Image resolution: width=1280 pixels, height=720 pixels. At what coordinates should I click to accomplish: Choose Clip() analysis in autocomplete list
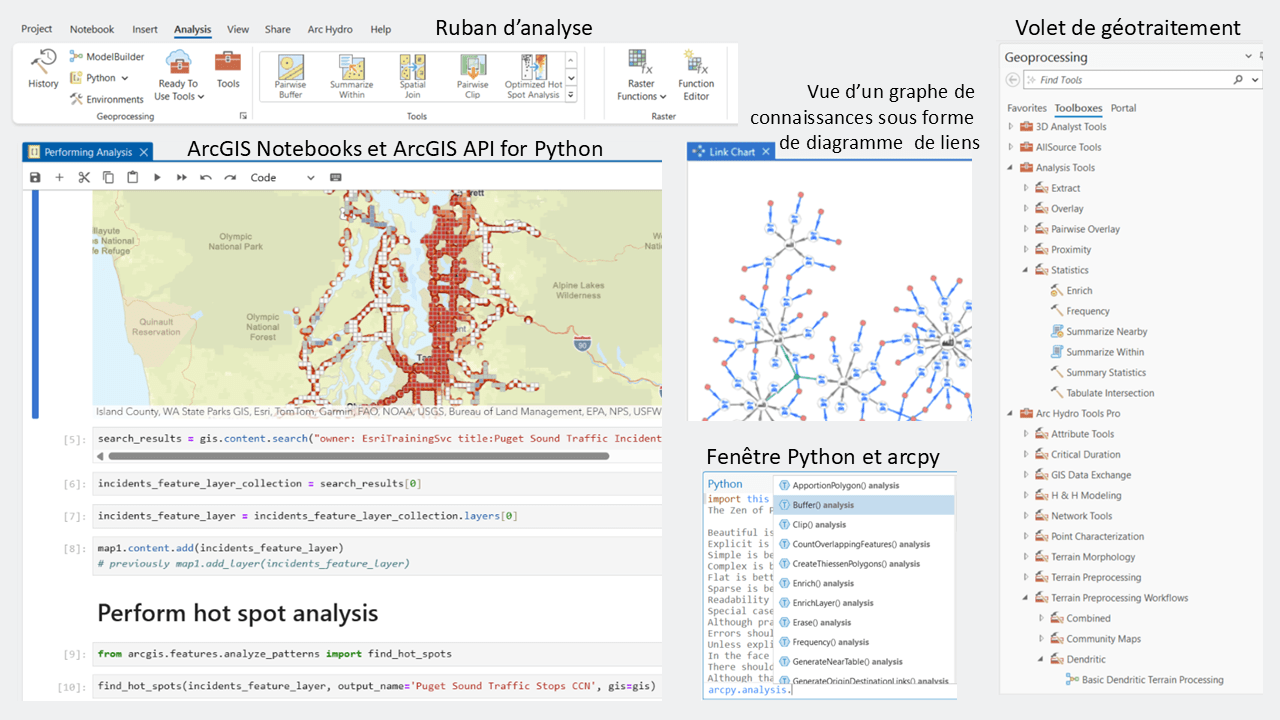click(865, 524)
